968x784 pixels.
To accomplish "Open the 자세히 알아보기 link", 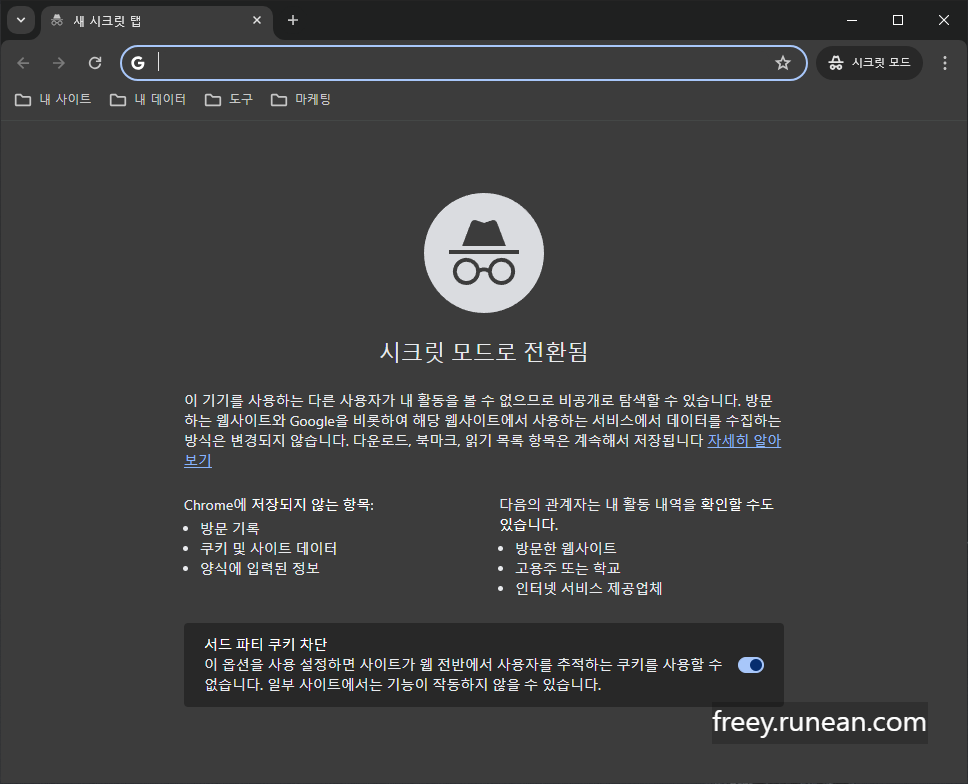I will pos(744,441).
